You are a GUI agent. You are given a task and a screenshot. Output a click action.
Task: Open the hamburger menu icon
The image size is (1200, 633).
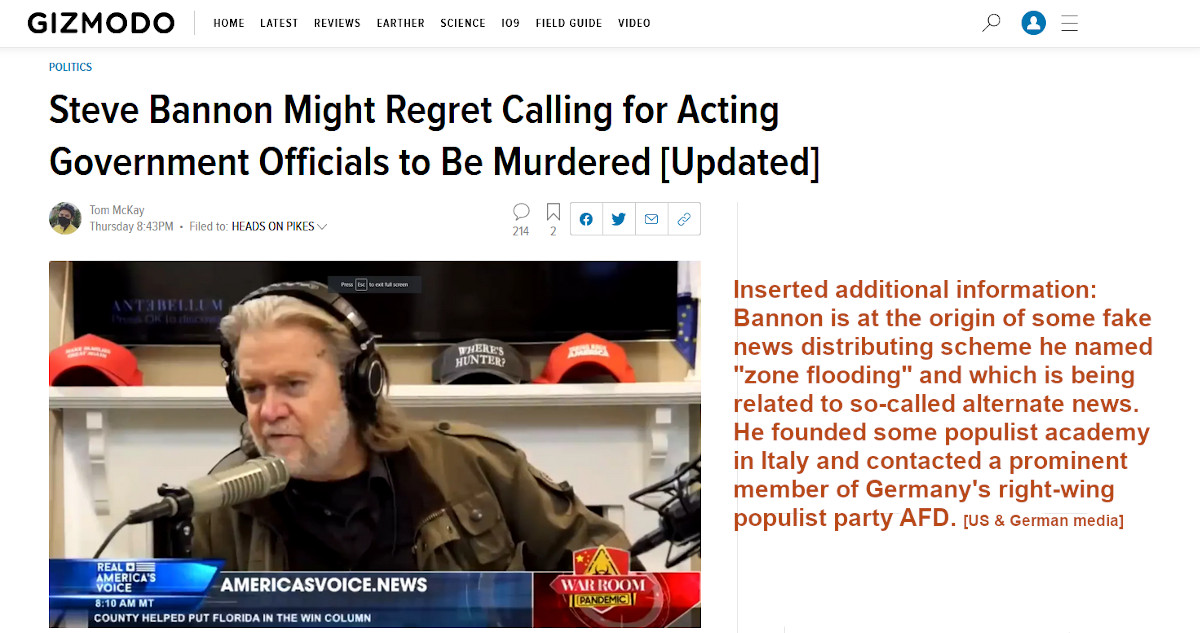click(x=1069, y=23)
